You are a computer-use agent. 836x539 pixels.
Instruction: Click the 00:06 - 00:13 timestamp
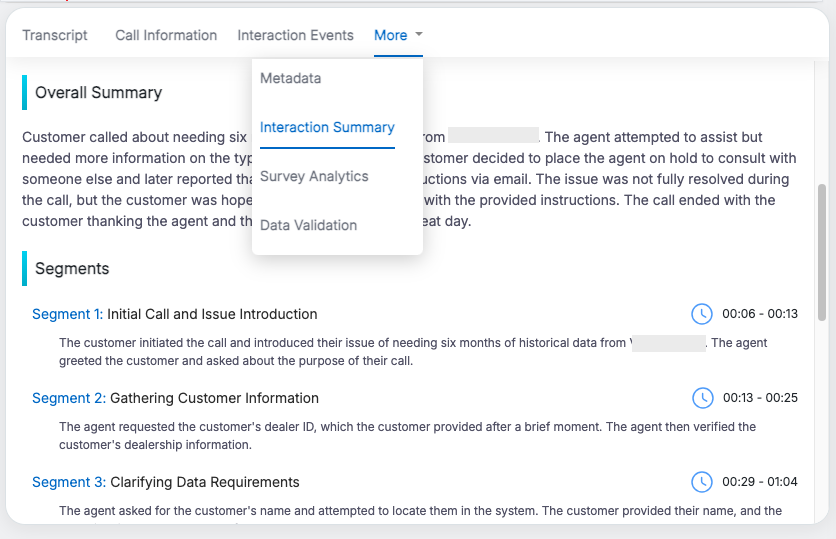click(x=760, y=314)
